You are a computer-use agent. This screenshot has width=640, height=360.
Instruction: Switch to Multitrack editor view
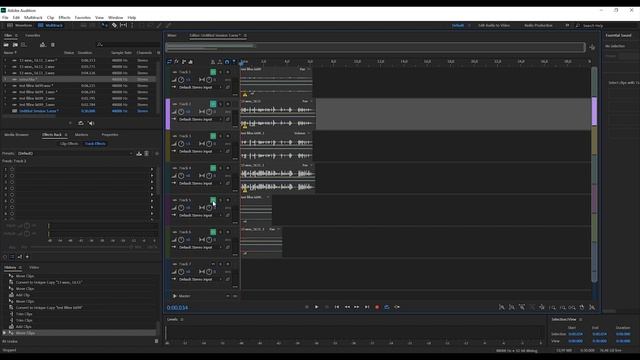(51, 25)
